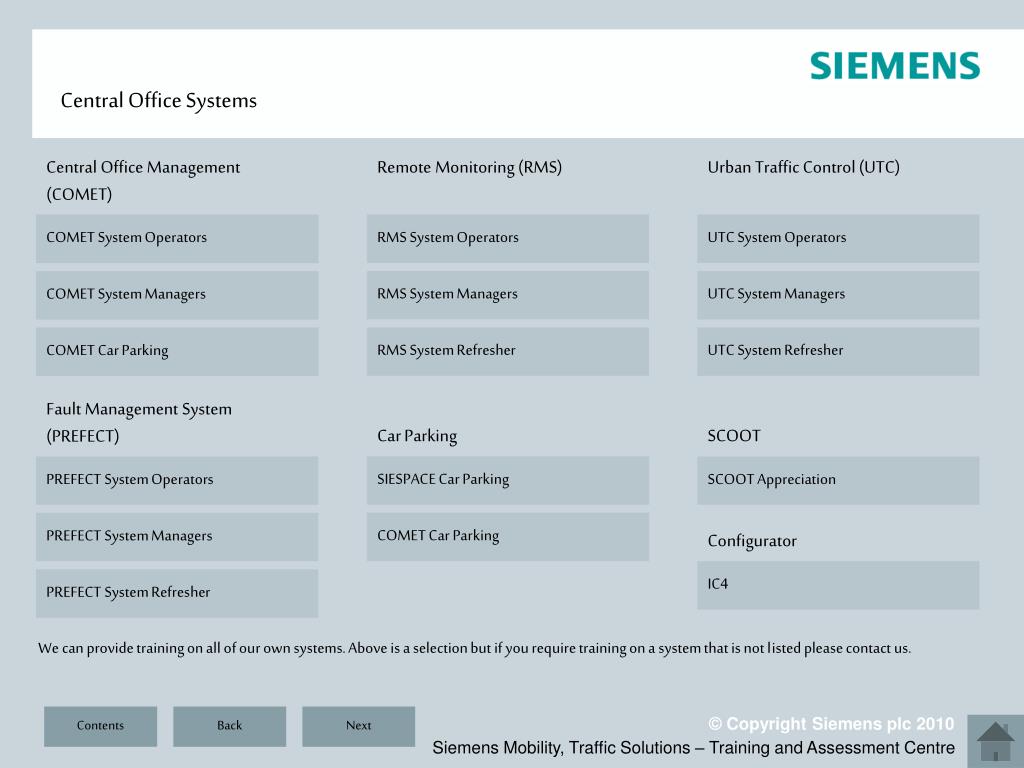Open PREFECT System Operators
The width and height of the screenshot is (1024, 768).
click(x=177, y=480)
